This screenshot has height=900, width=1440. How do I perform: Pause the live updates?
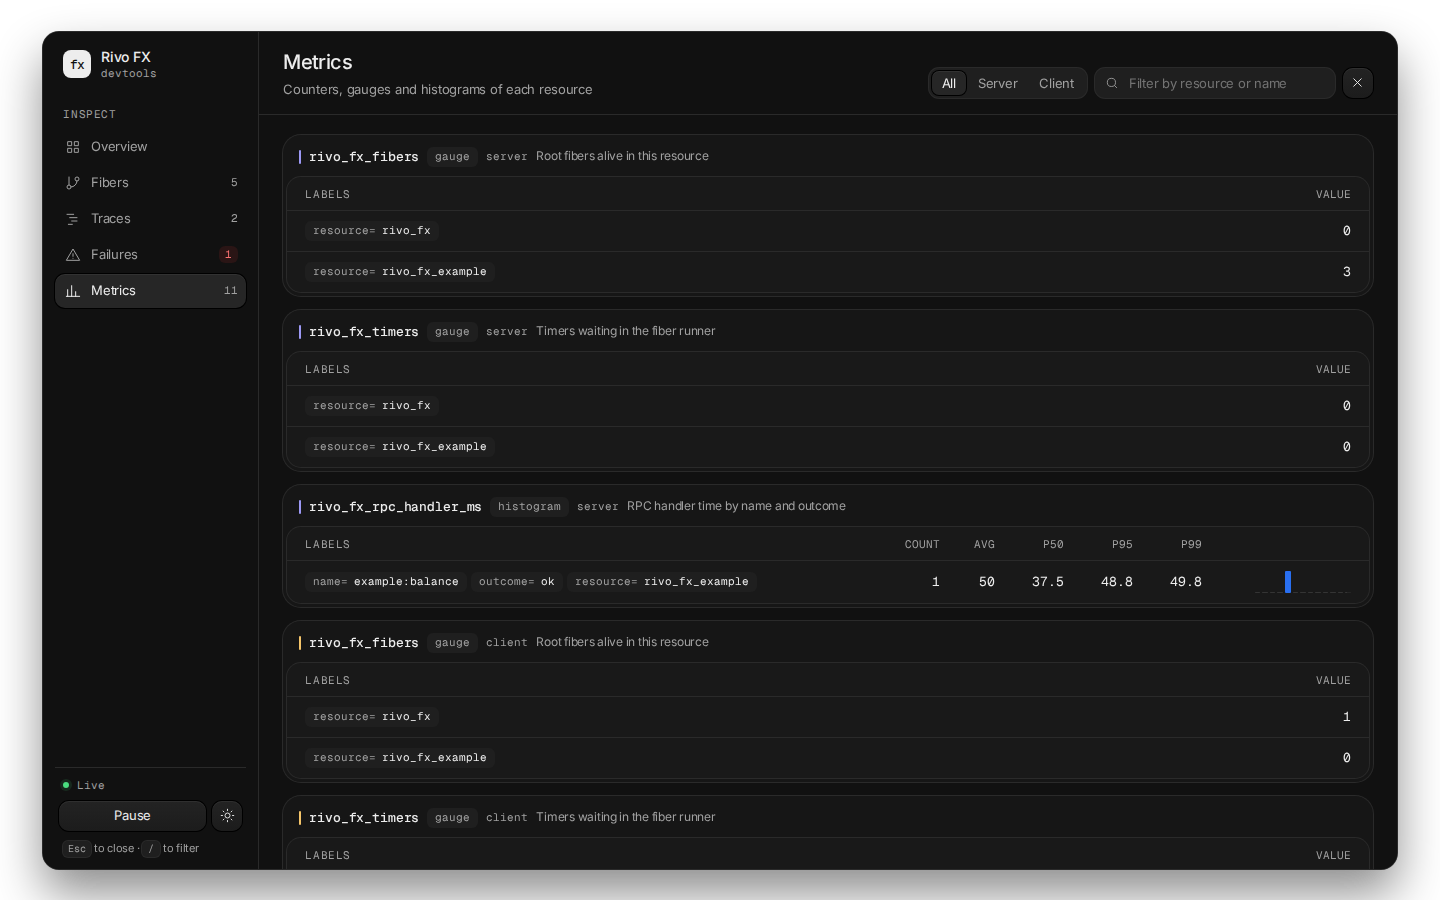tap(132, 816)
